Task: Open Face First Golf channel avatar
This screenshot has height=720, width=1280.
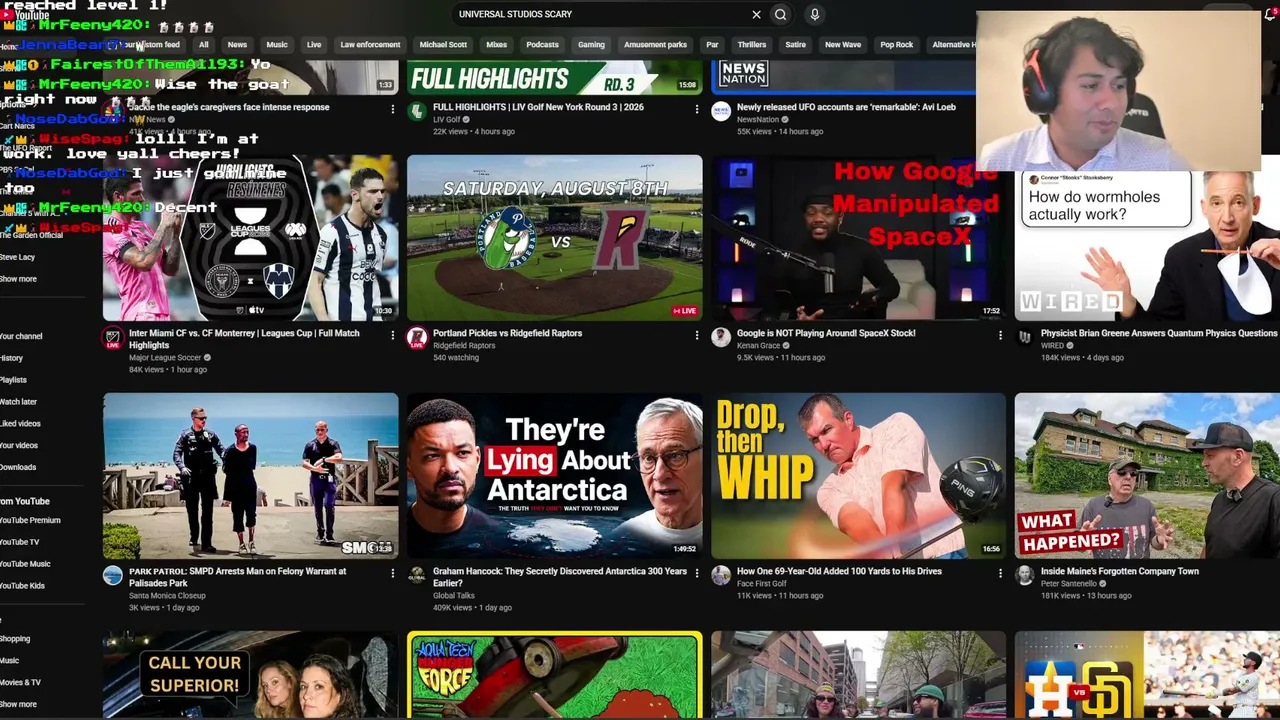Action: pos(721,575)
